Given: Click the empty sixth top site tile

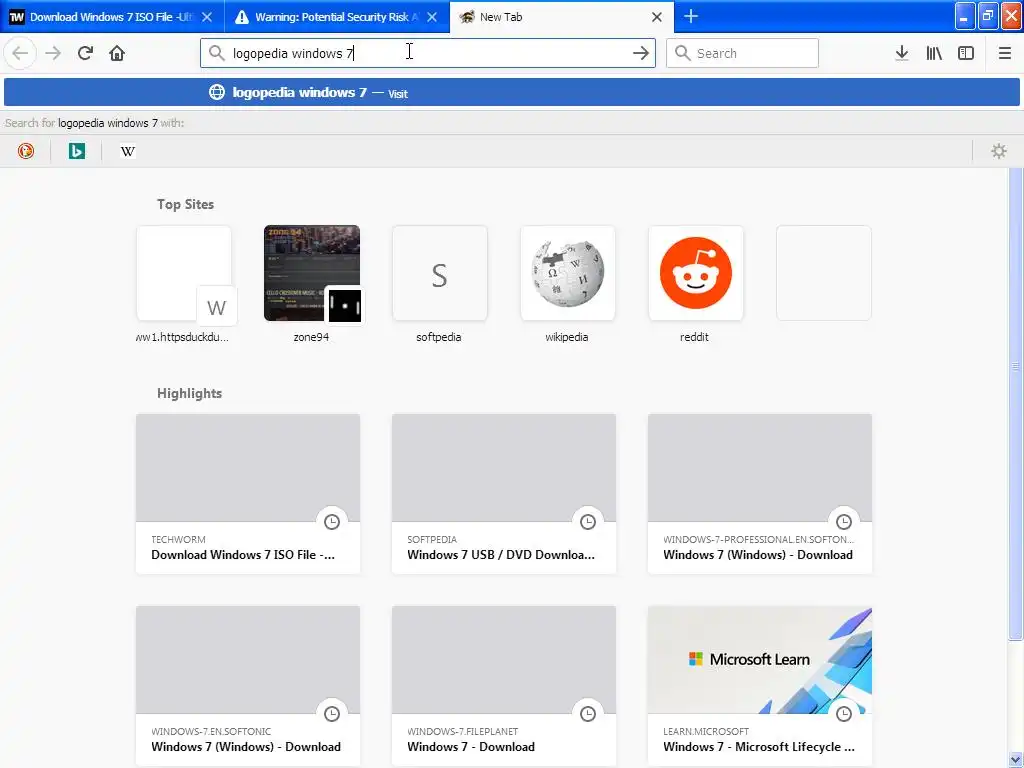Looking at the screenshot, I should tap(824, 273).
